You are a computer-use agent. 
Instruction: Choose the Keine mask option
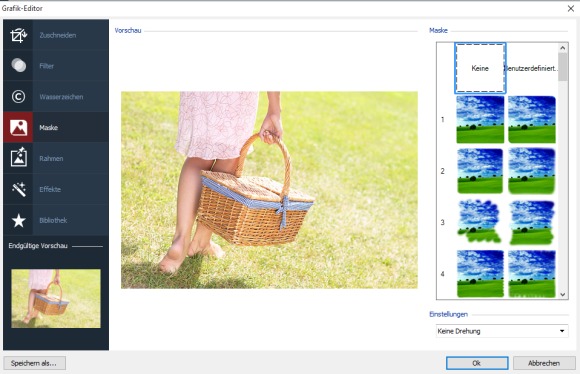480,68
